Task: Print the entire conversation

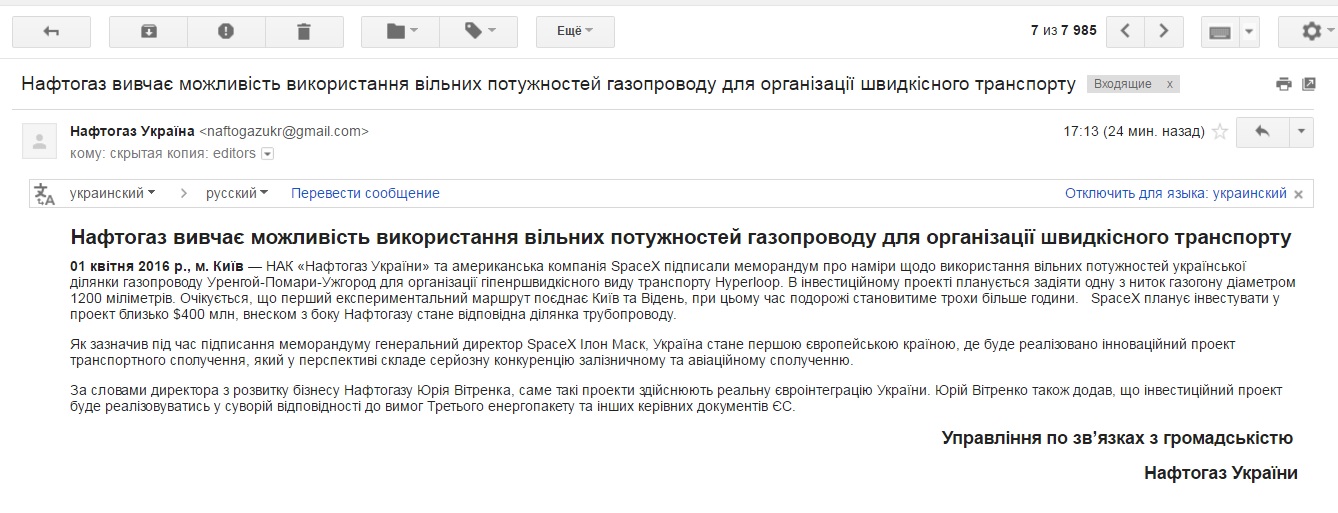Action: [1284, 85]
